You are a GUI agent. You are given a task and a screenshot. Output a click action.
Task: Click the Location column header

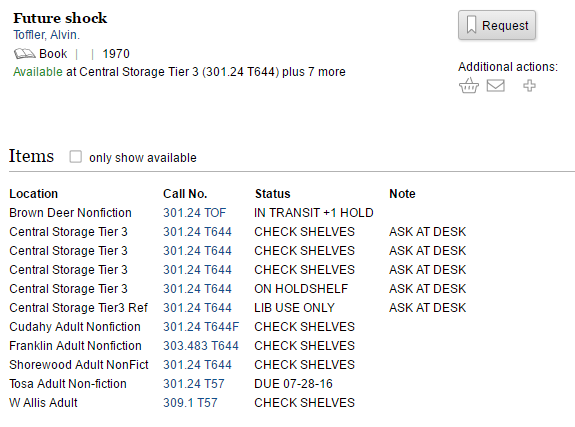34,194
